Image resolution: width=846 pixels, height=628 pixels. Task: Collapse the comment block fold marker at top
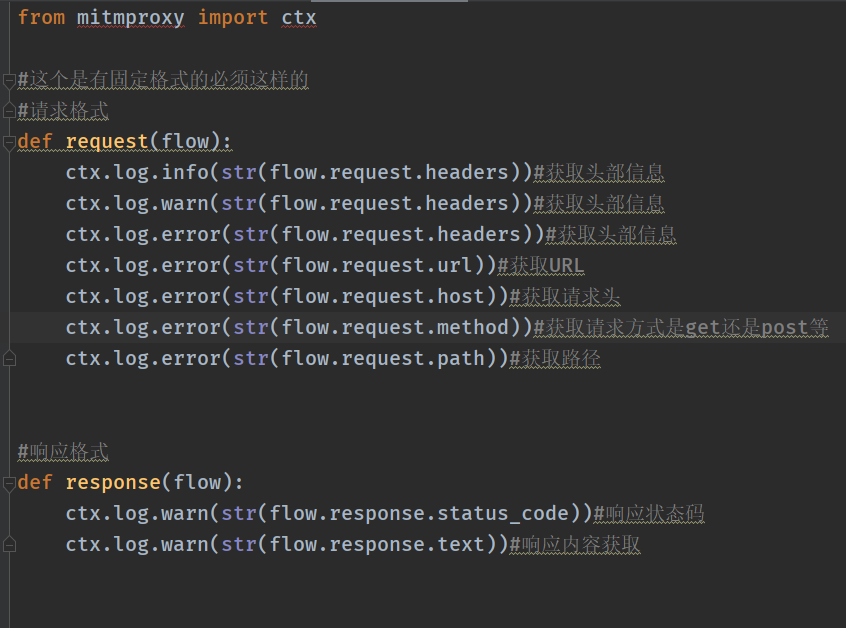9,80
